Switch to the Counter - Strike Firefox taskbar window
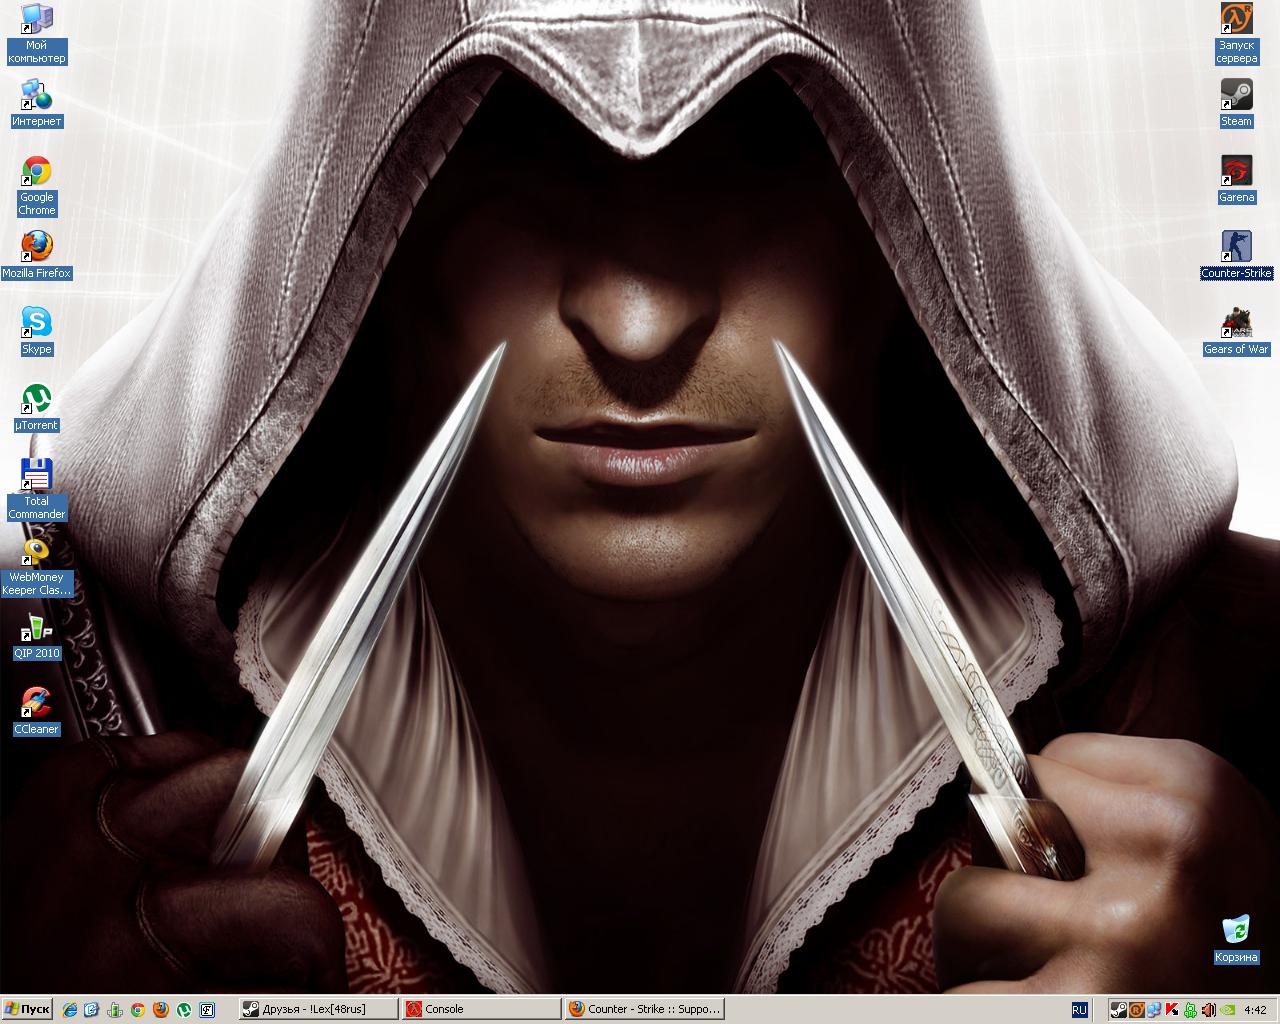The height and width of the screenshot is (1024, 1280). (644, 1009)
